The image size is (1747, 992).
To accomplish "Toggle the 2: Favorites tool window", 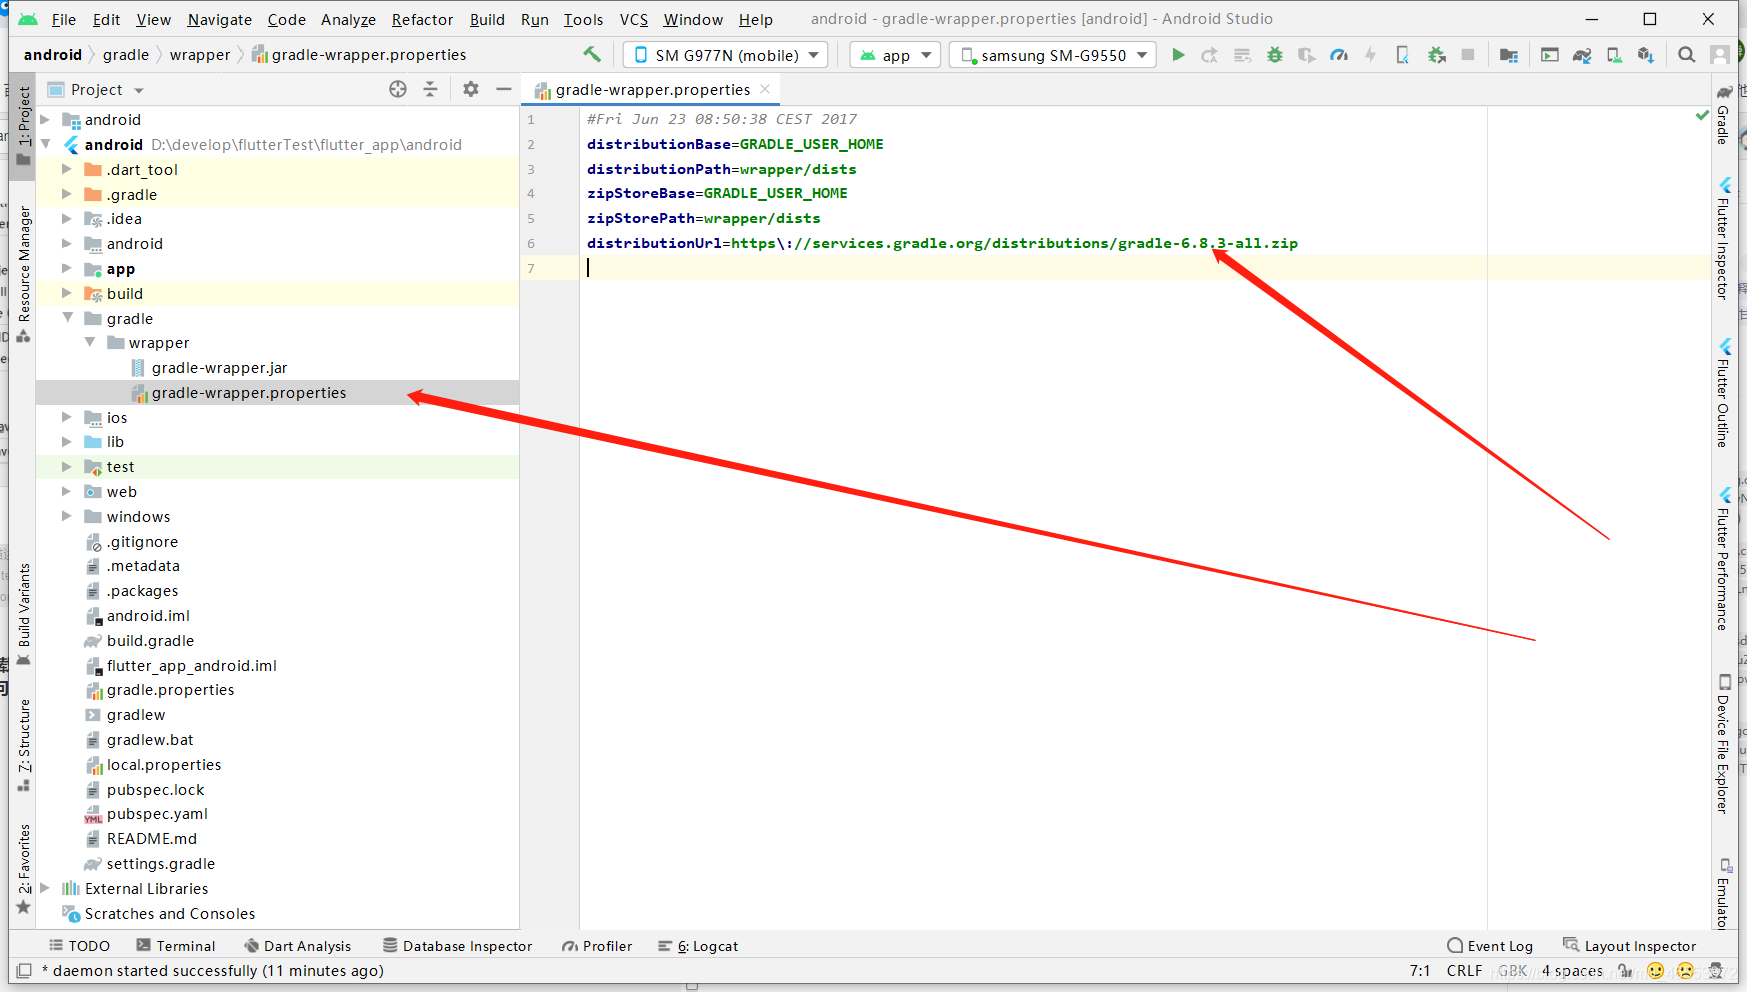I will pos(24,868).
